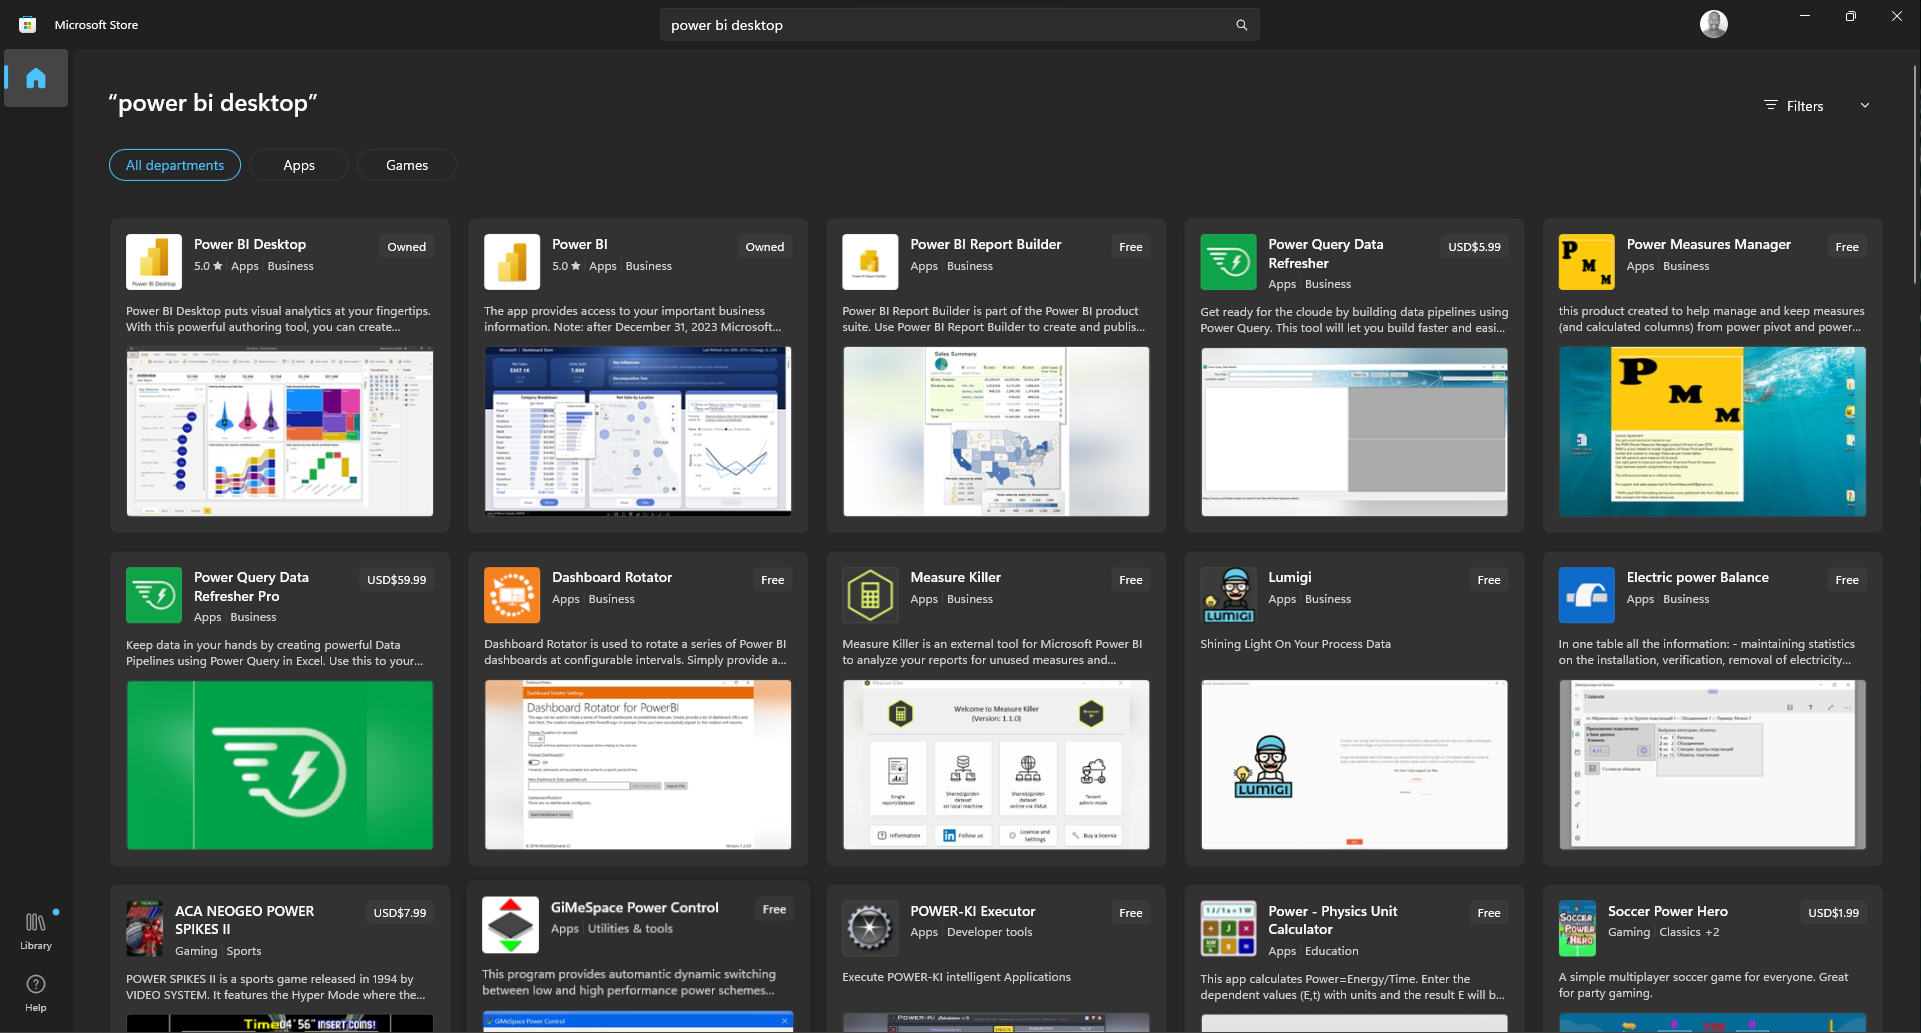Click the search magnifier icon

(x=1241, y=25)
